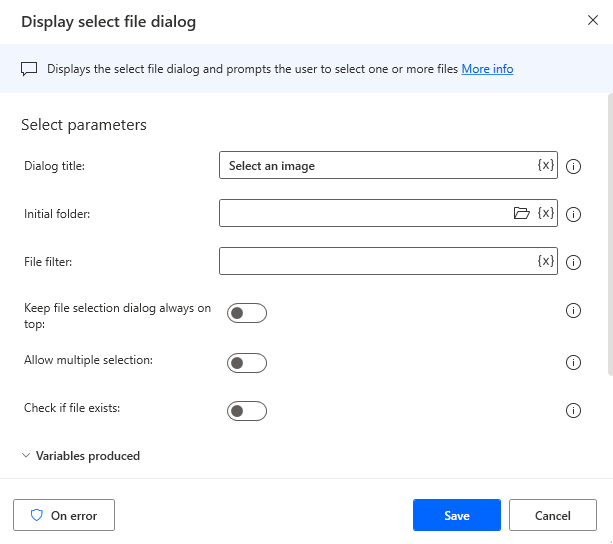613x544 pixels.
Task: Show info for Keep dialog always on top
Action: click(574, 311)
